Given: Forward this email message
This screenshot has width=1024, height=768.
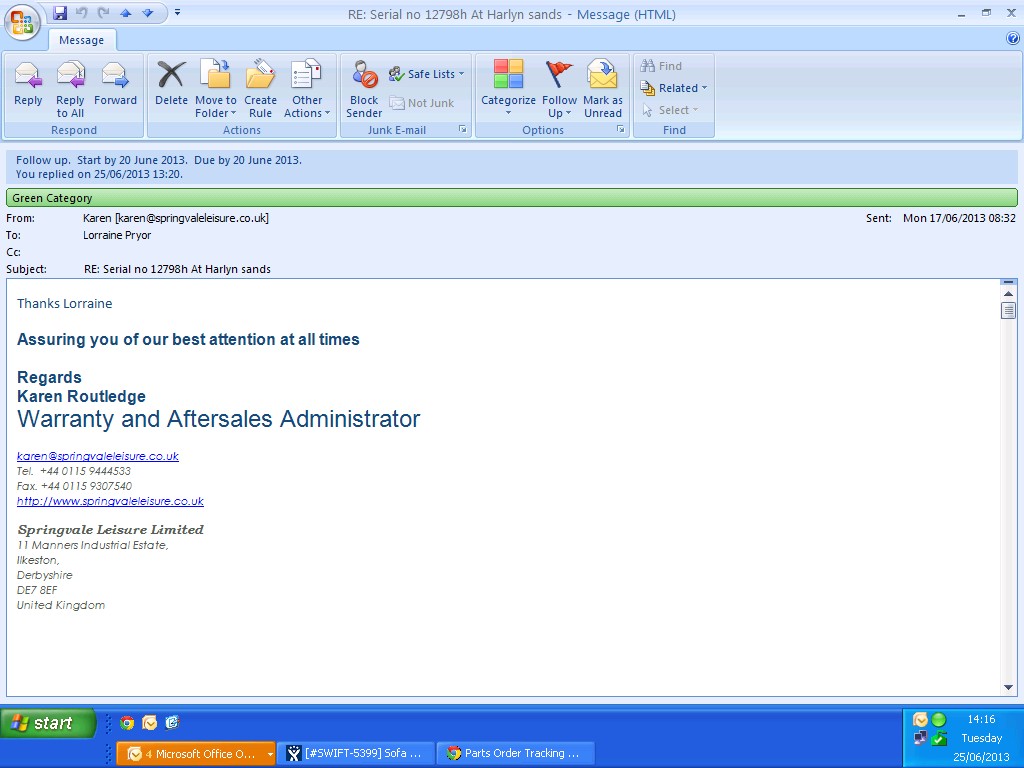Looking at the screenshot, I should (115, 83).
